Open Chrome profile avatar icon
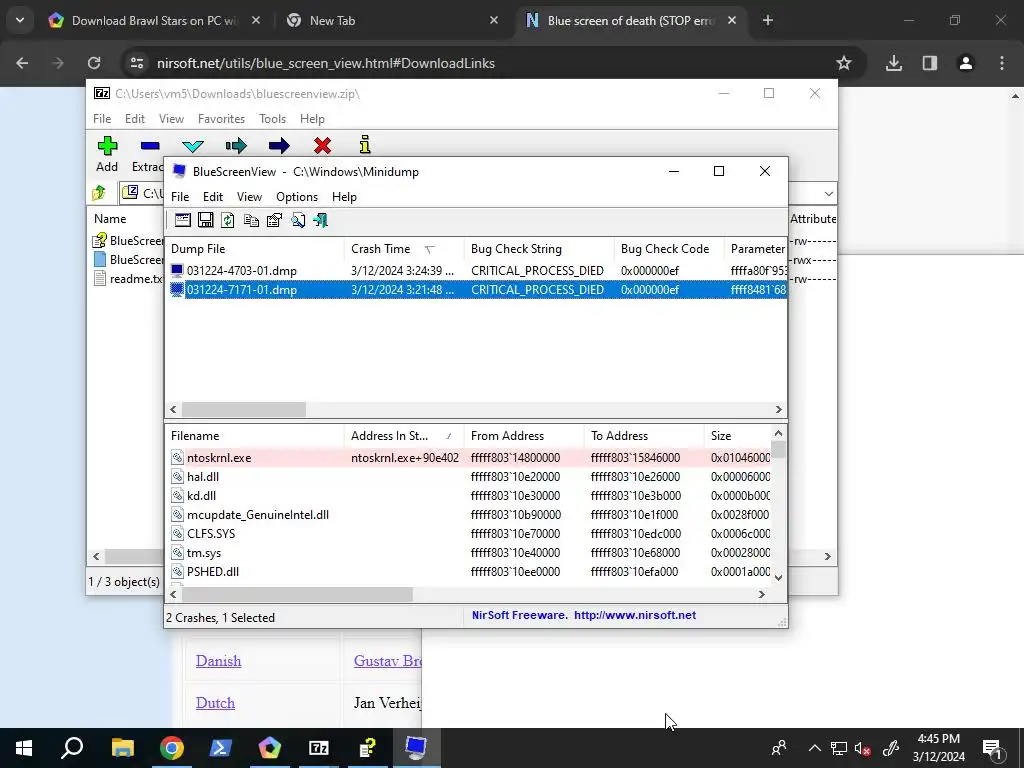The image size is (1024, 768). [x=966, y=63]
